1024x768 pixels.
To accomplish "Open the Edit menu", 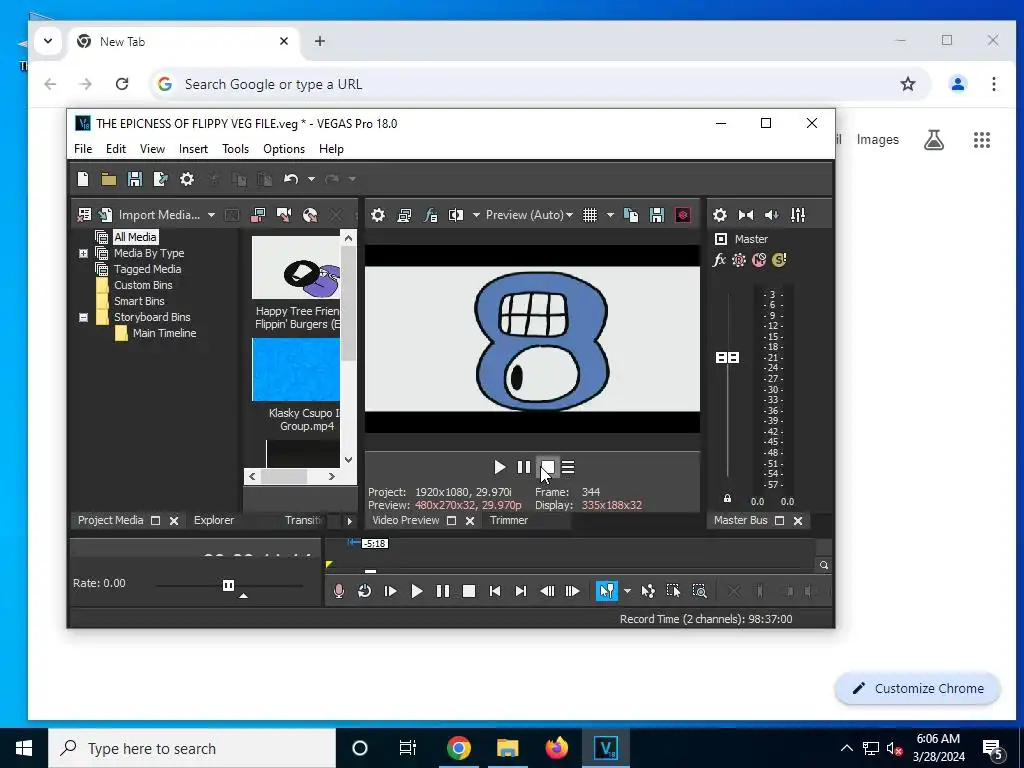I will click(116, 149).
